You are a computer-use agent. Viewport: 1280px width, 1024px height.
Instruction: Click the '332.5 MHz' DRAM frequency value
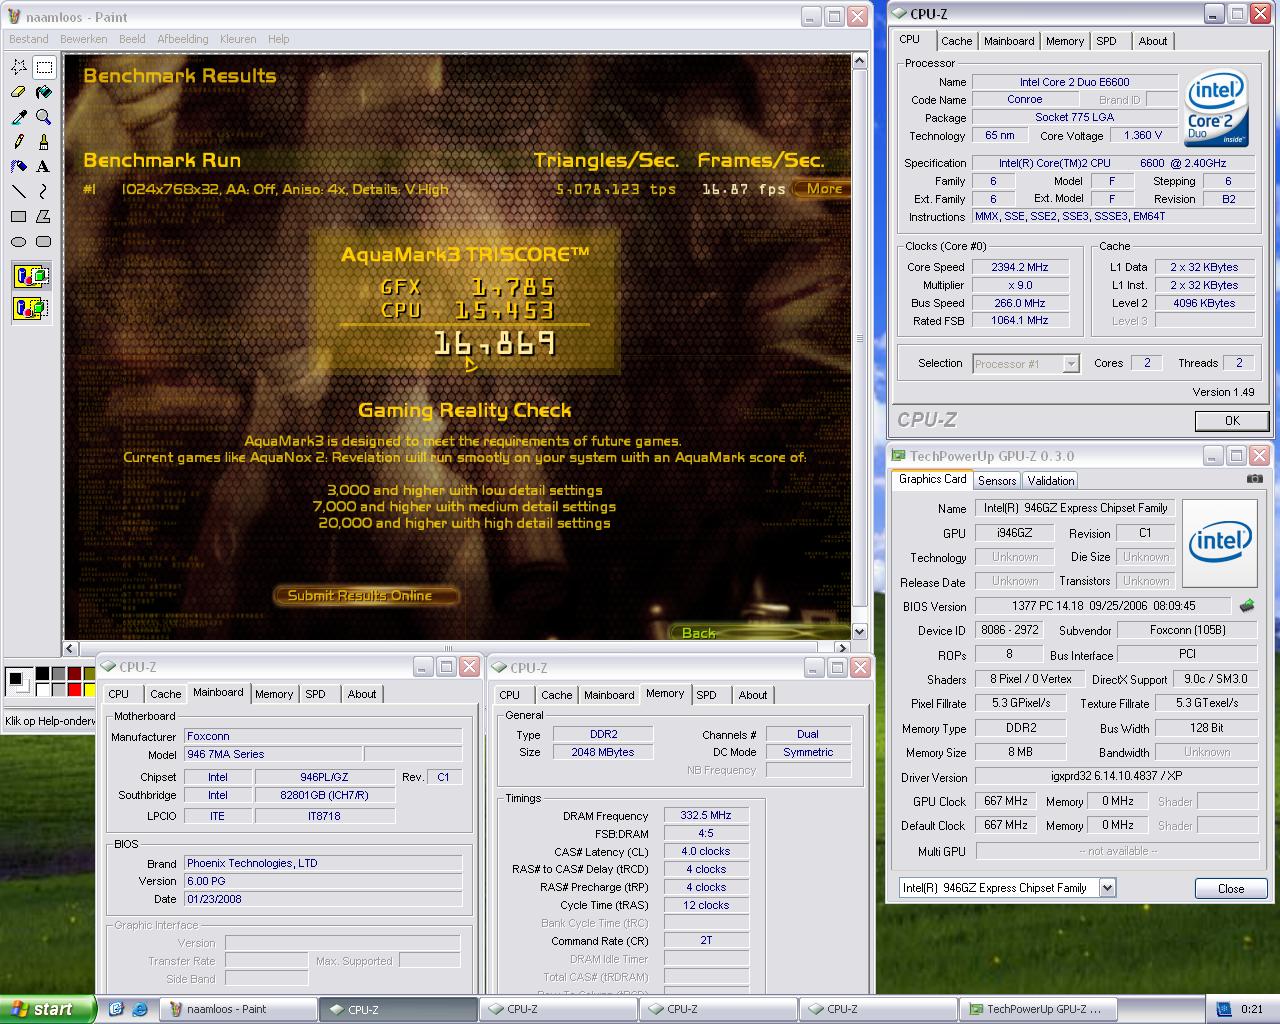[706, 815]
